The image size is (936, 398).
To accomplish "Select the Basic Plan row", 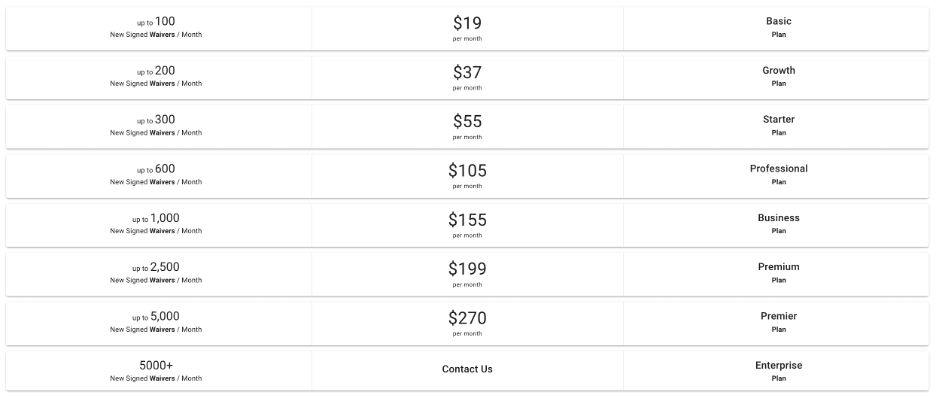I will (467, 28).
